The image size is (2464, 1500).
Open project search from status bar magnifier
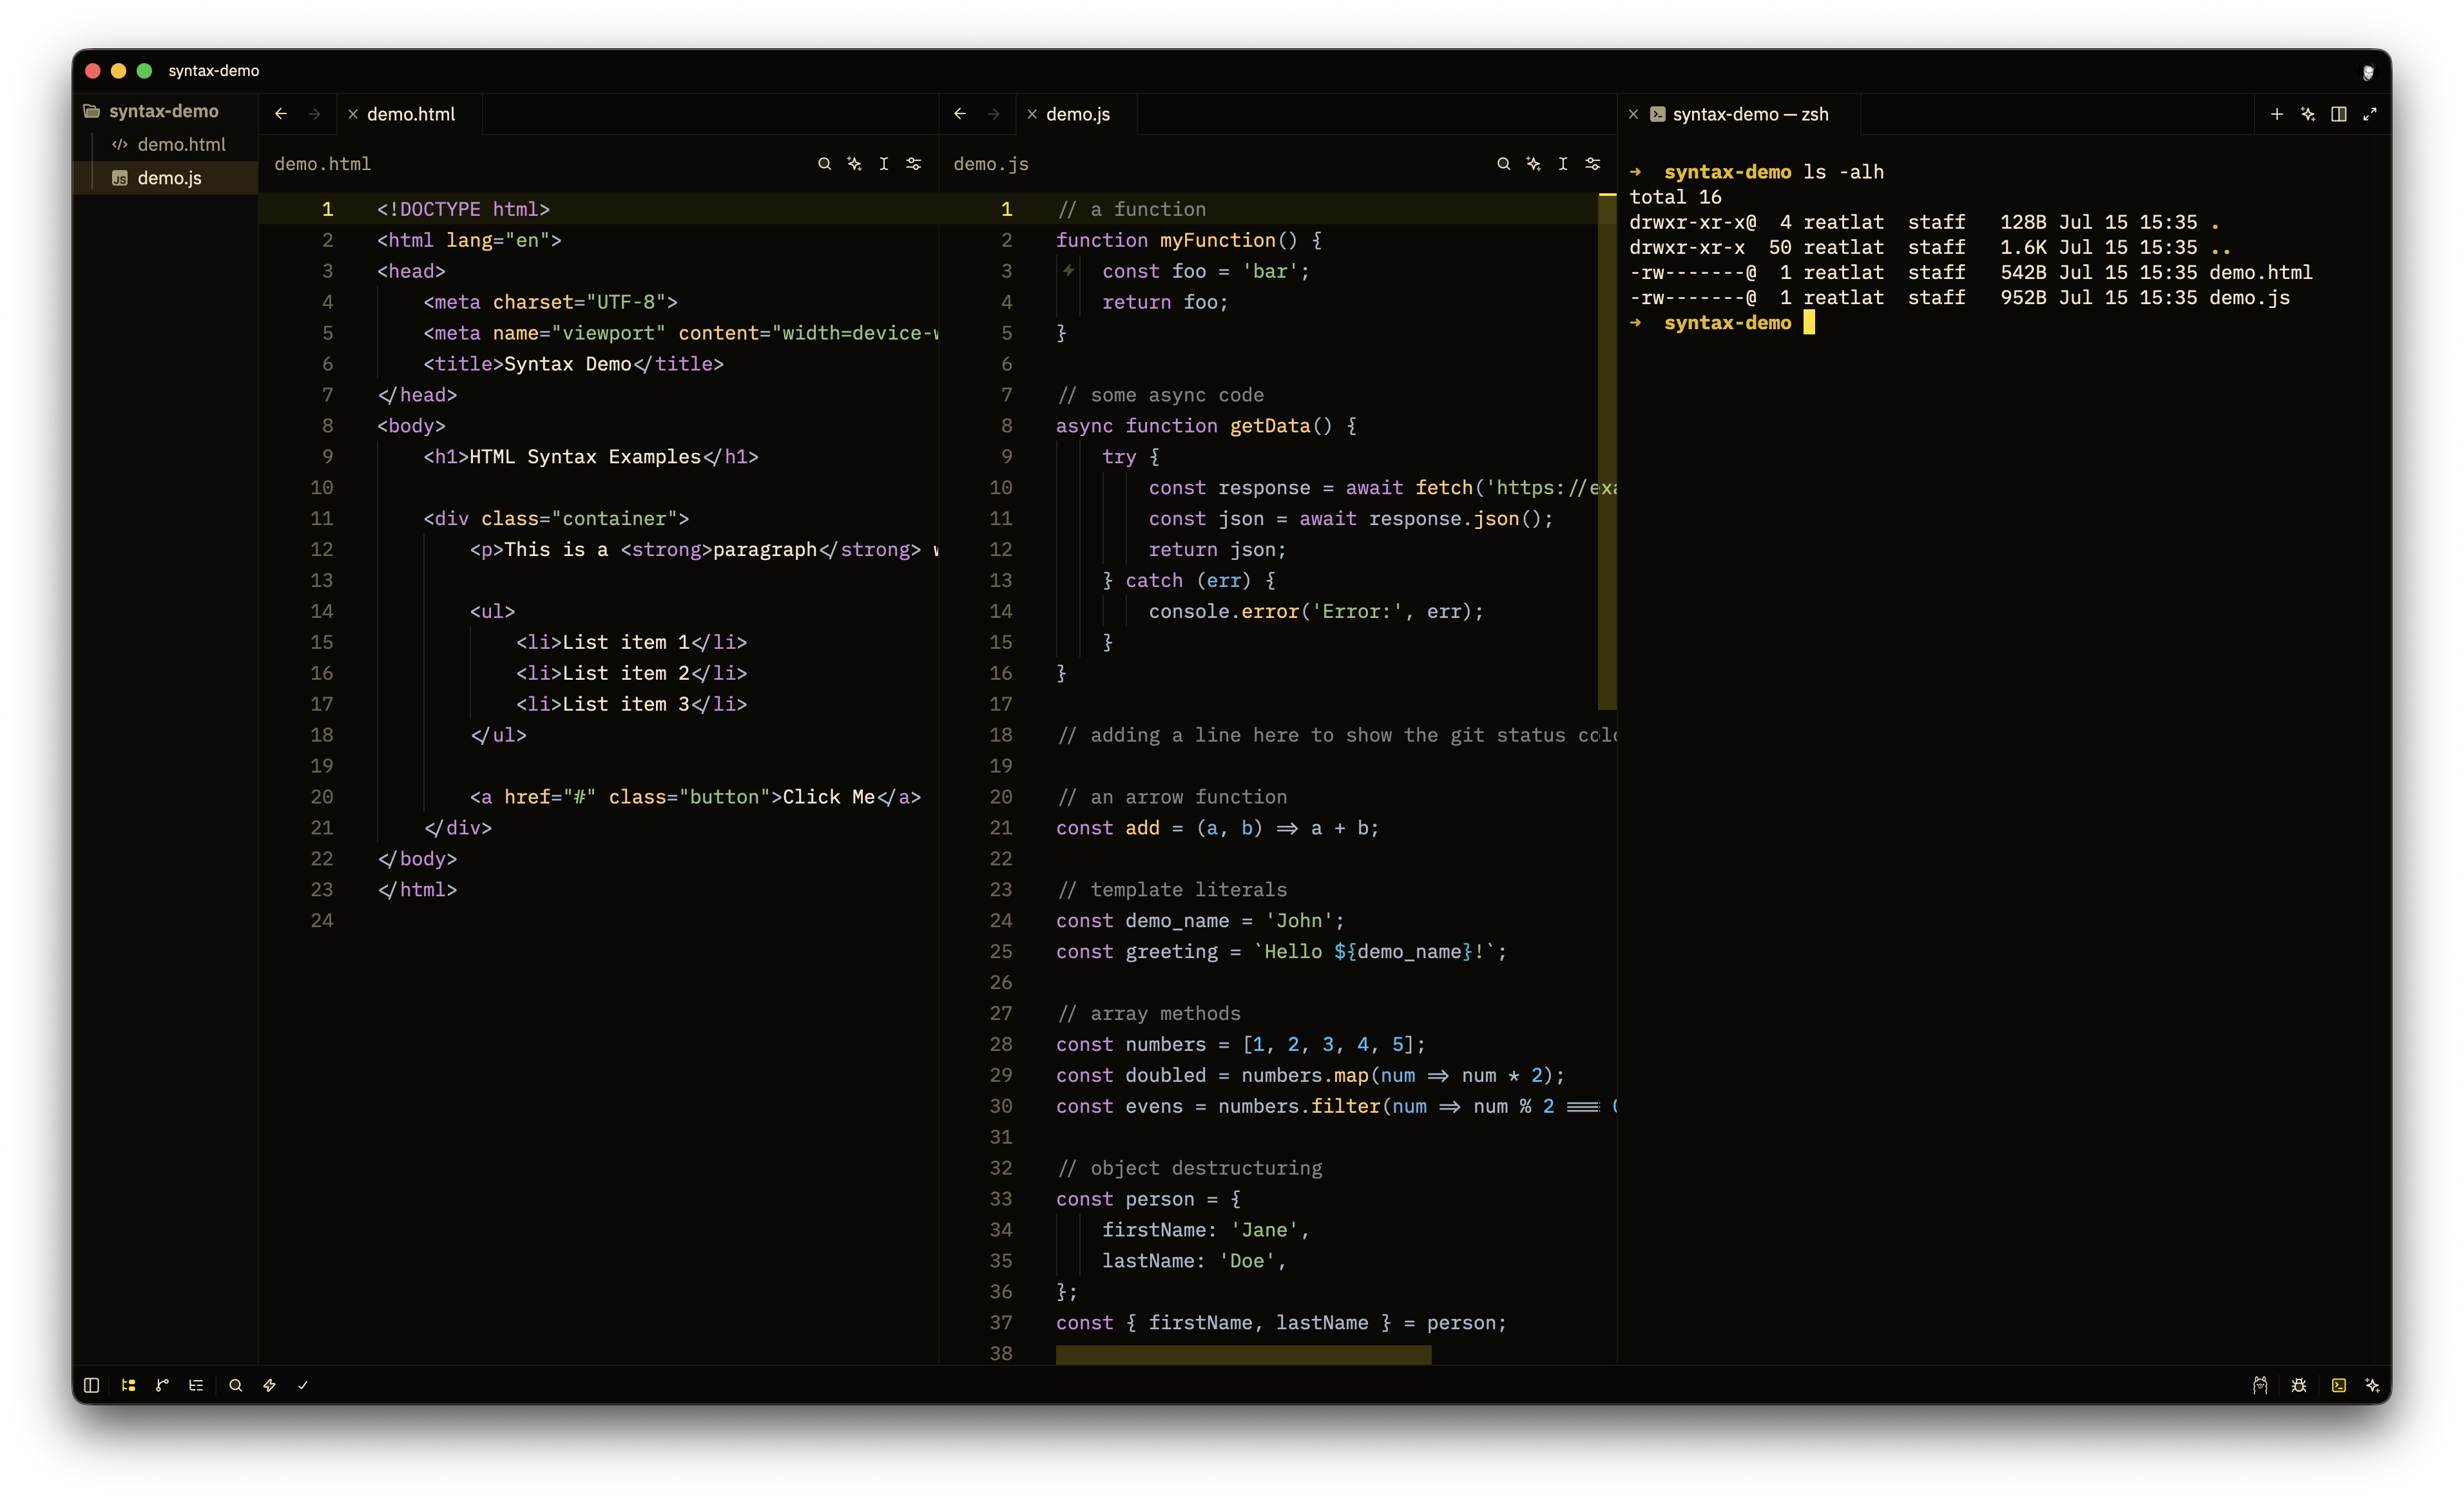pos(236,1385)
